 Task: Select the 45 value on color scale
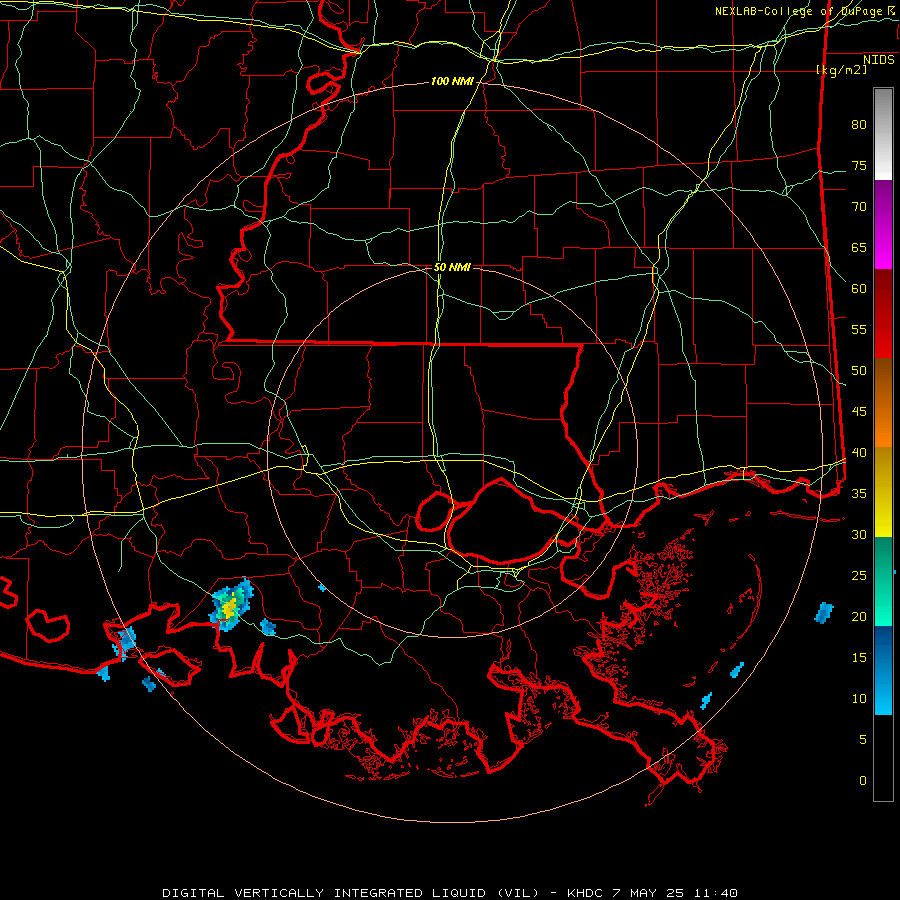pyautogui.click(x=859, y=412)
